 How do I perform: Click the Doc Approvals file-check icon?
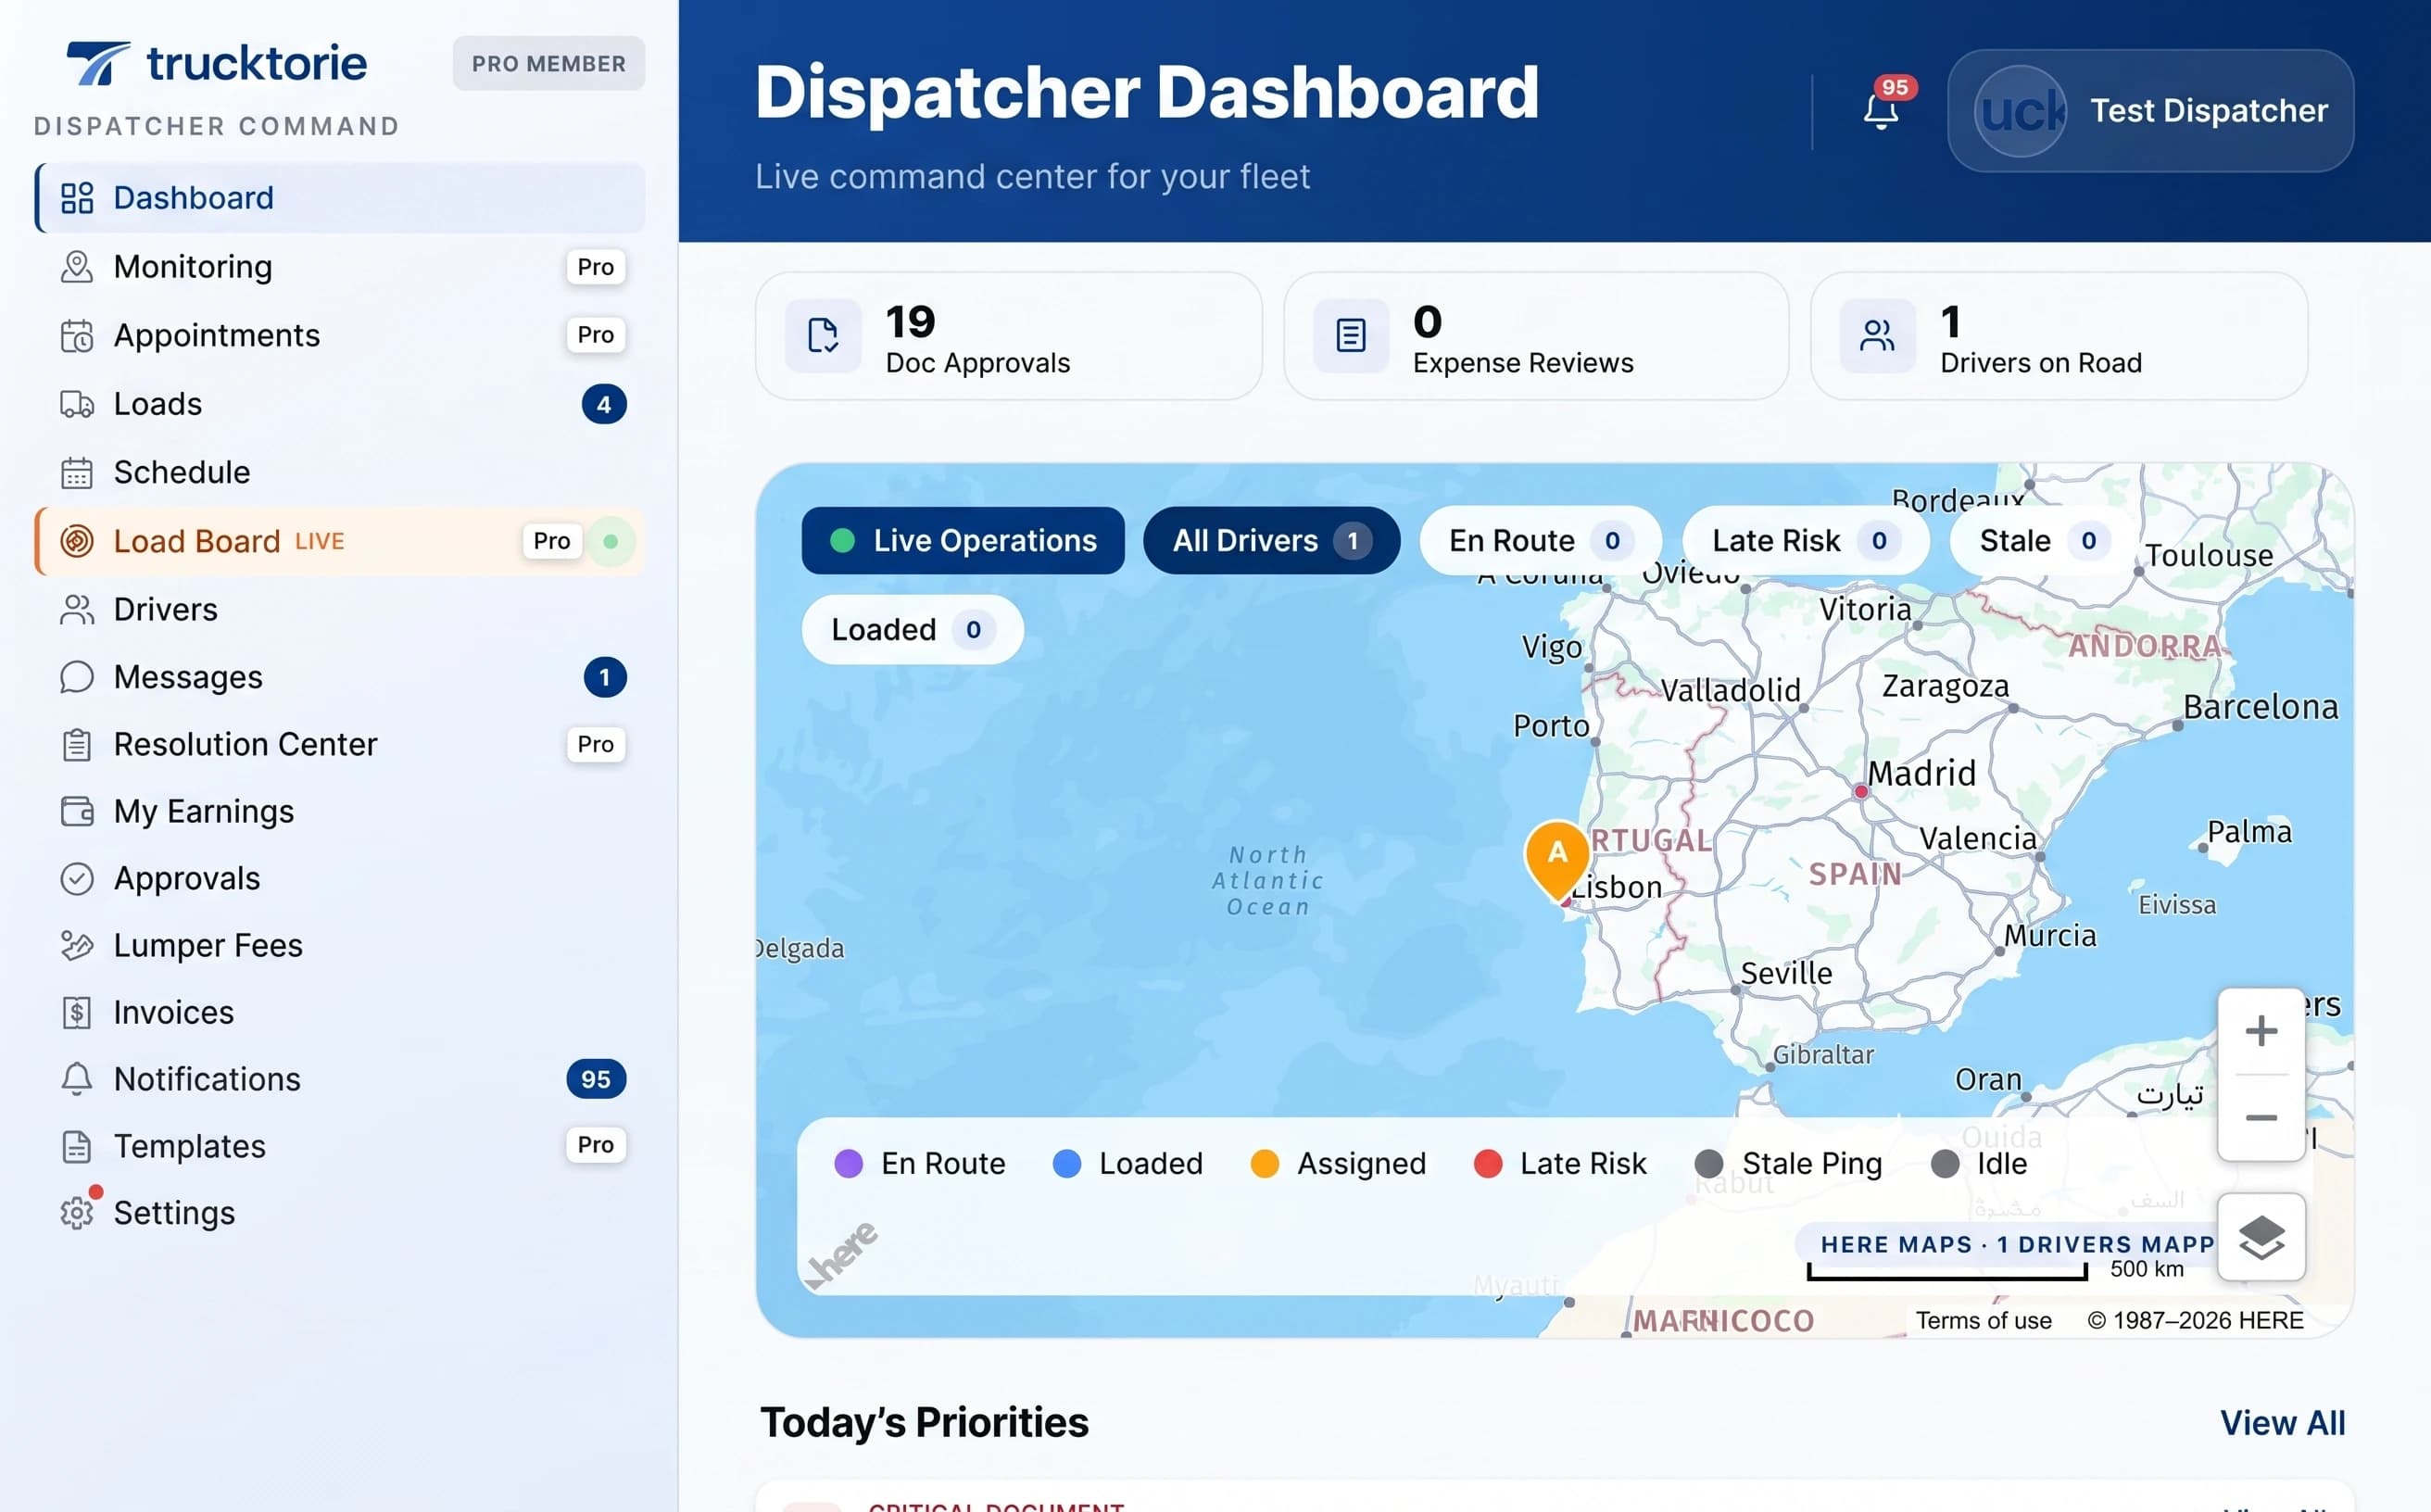pos(823,336)
